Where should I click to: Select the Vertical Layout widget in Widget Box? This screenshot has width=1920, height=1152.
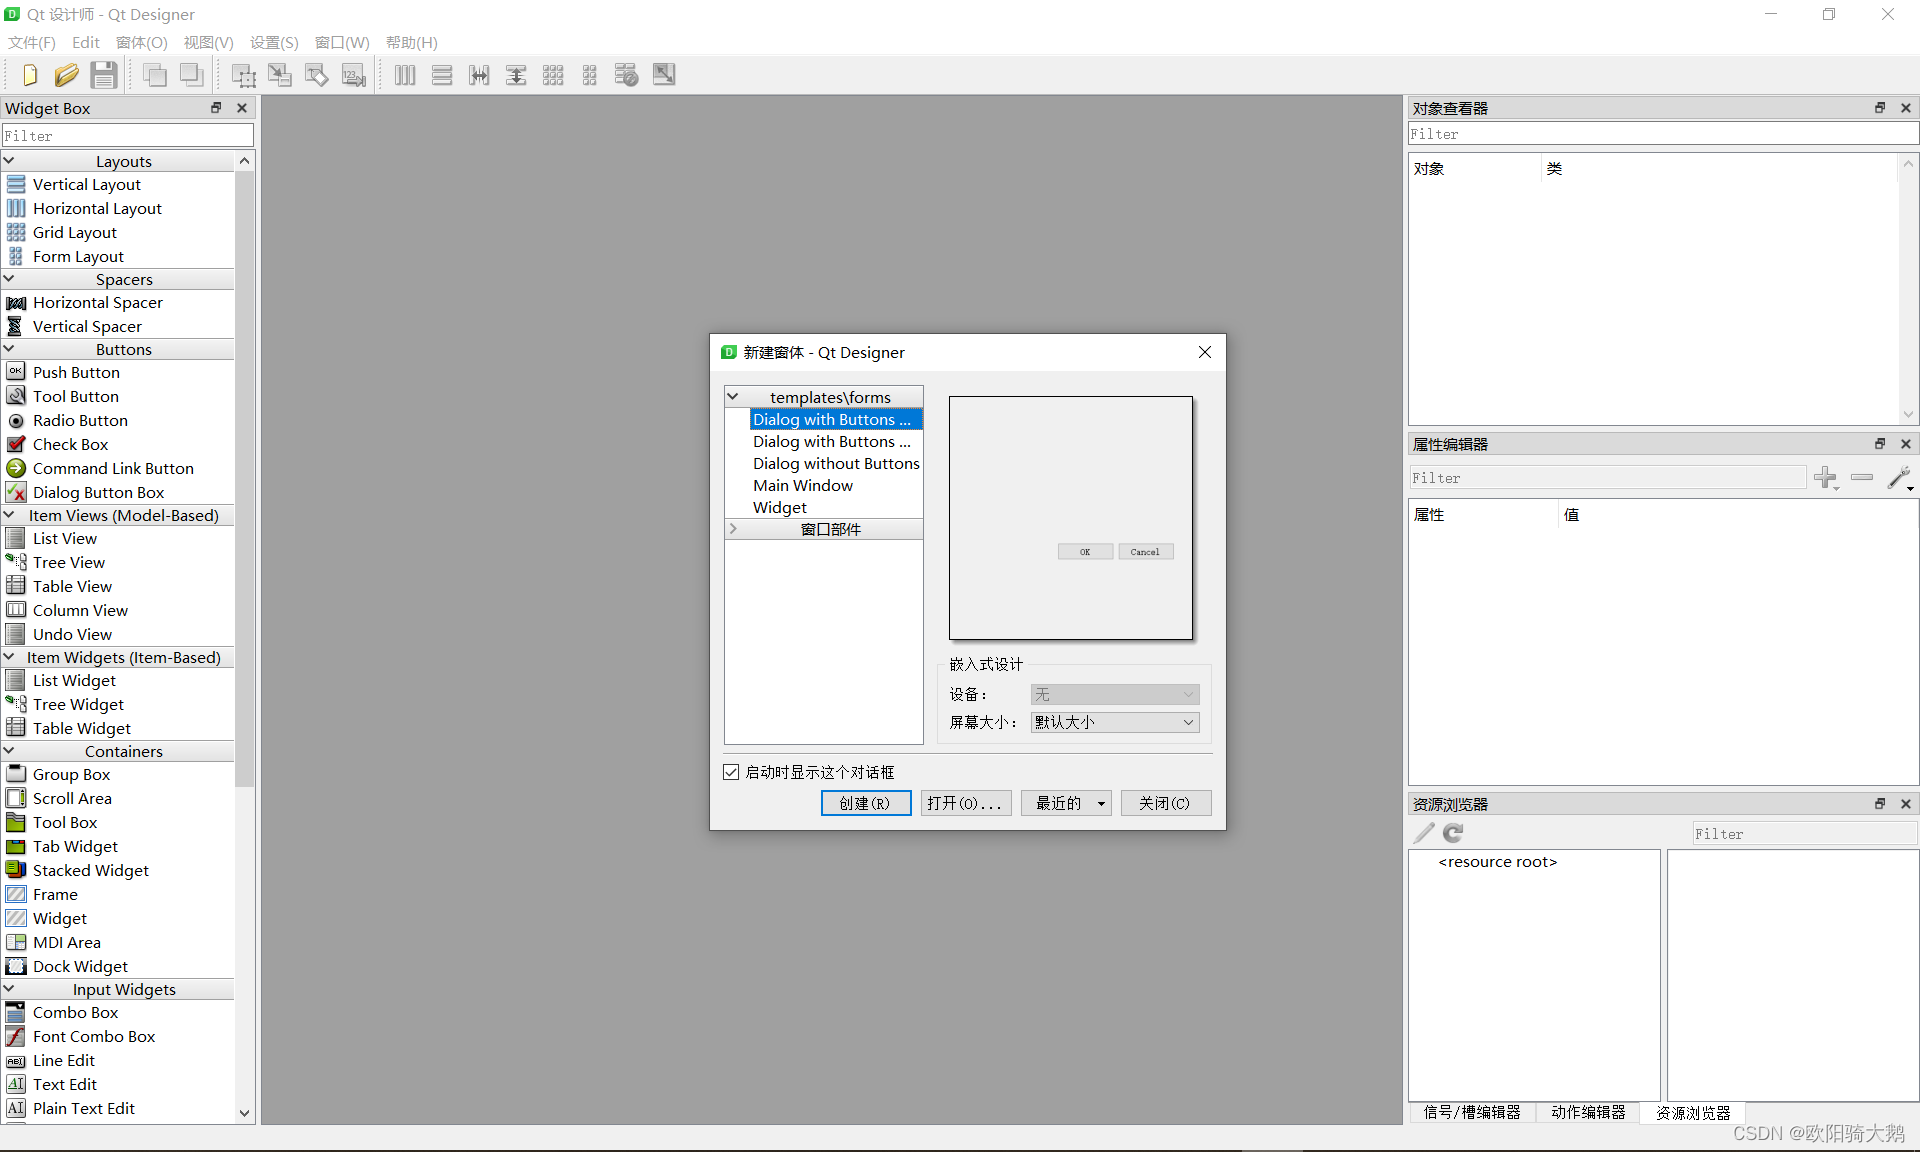click(85, 184)
